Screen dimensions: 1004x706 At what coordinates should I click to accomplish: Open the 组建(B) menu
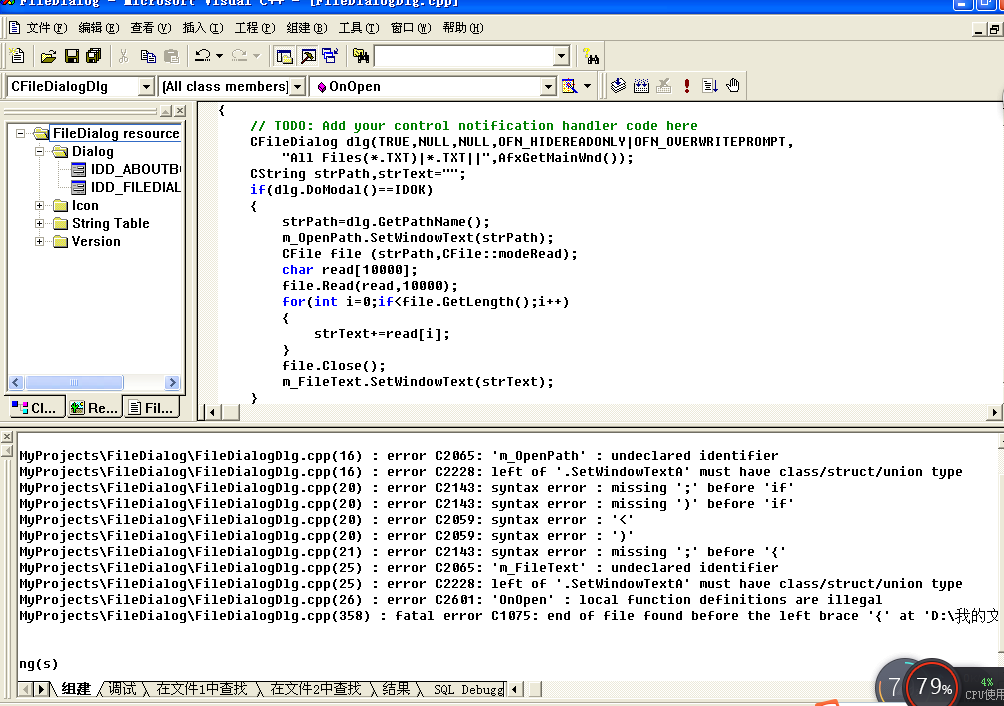pos(307,28)
